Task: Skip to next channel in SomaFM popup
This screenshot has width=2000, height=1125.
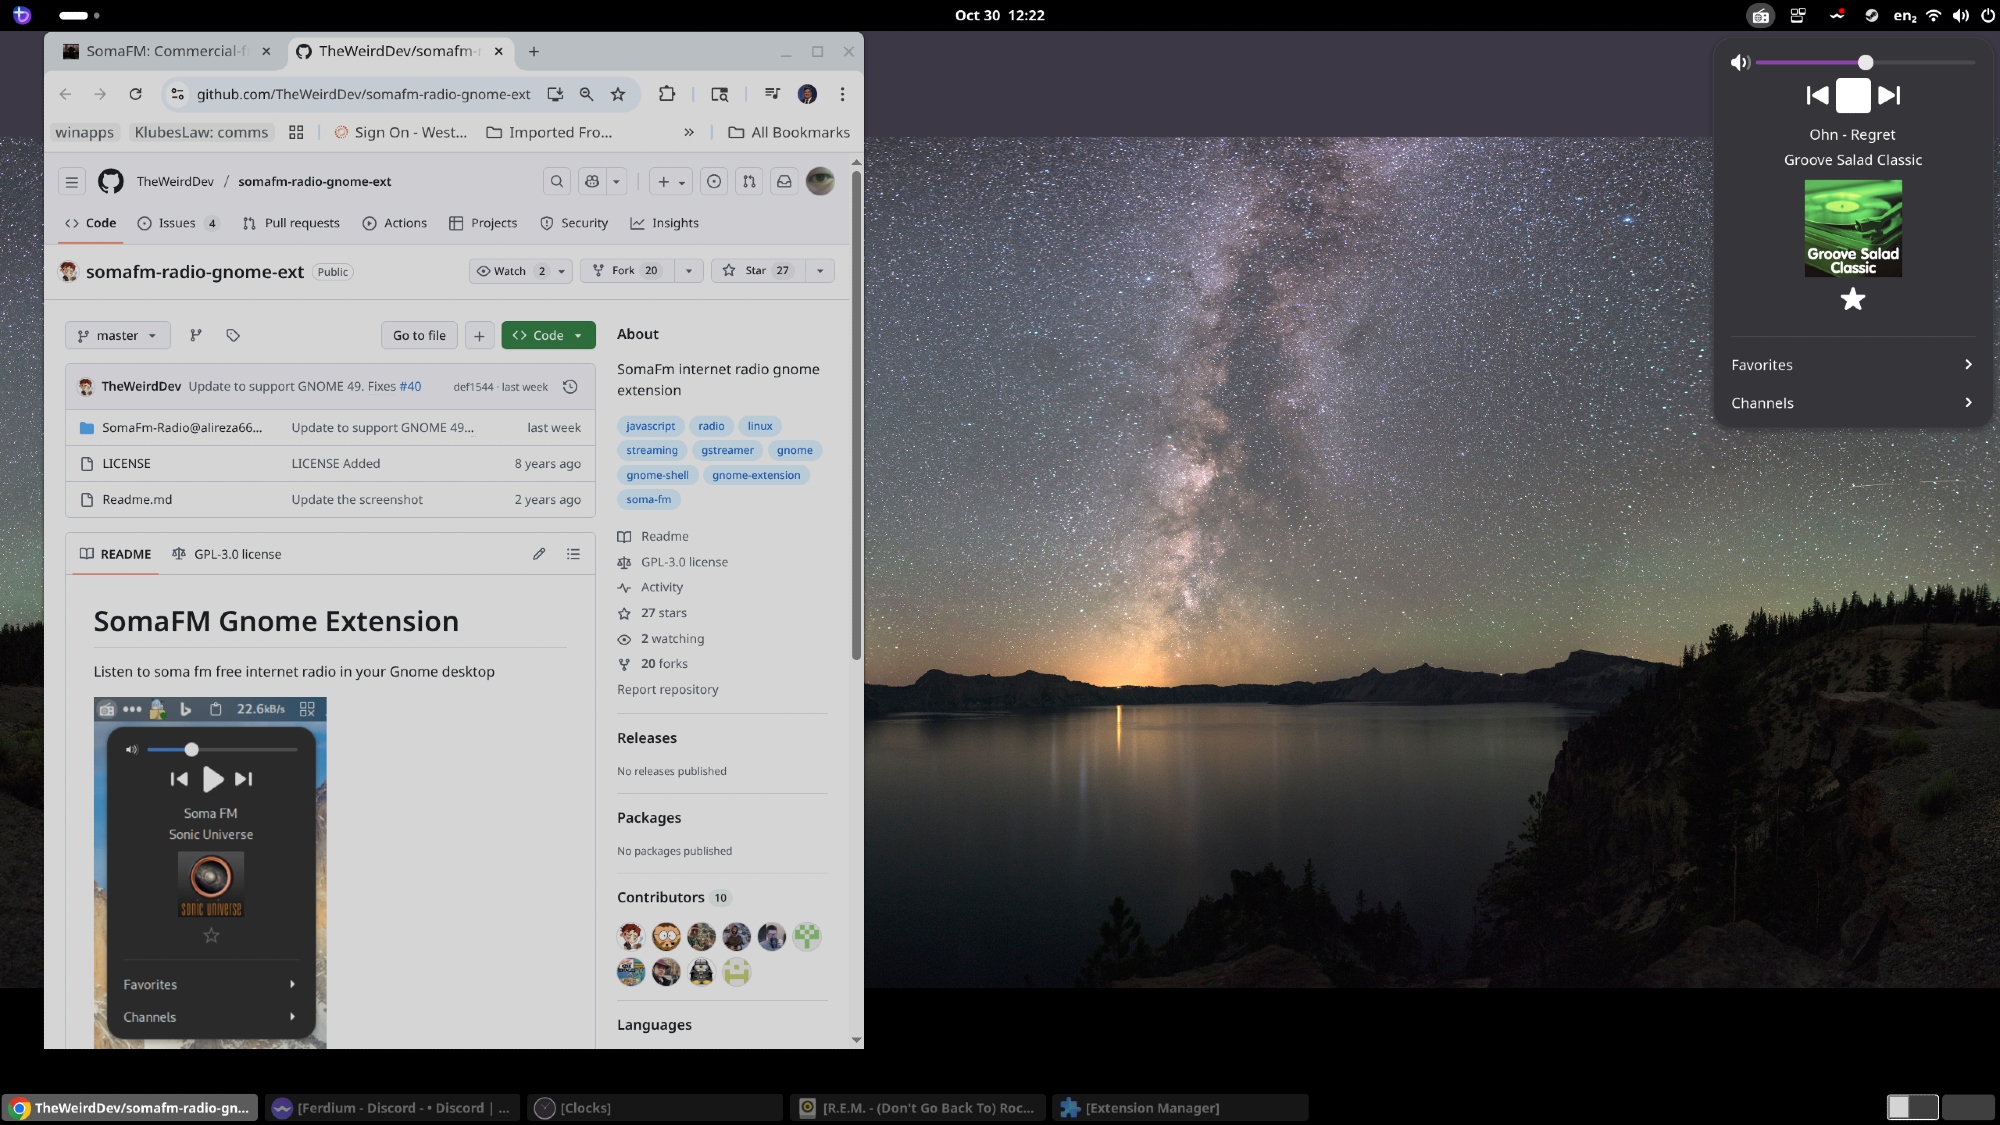Action: [1888, 96]
